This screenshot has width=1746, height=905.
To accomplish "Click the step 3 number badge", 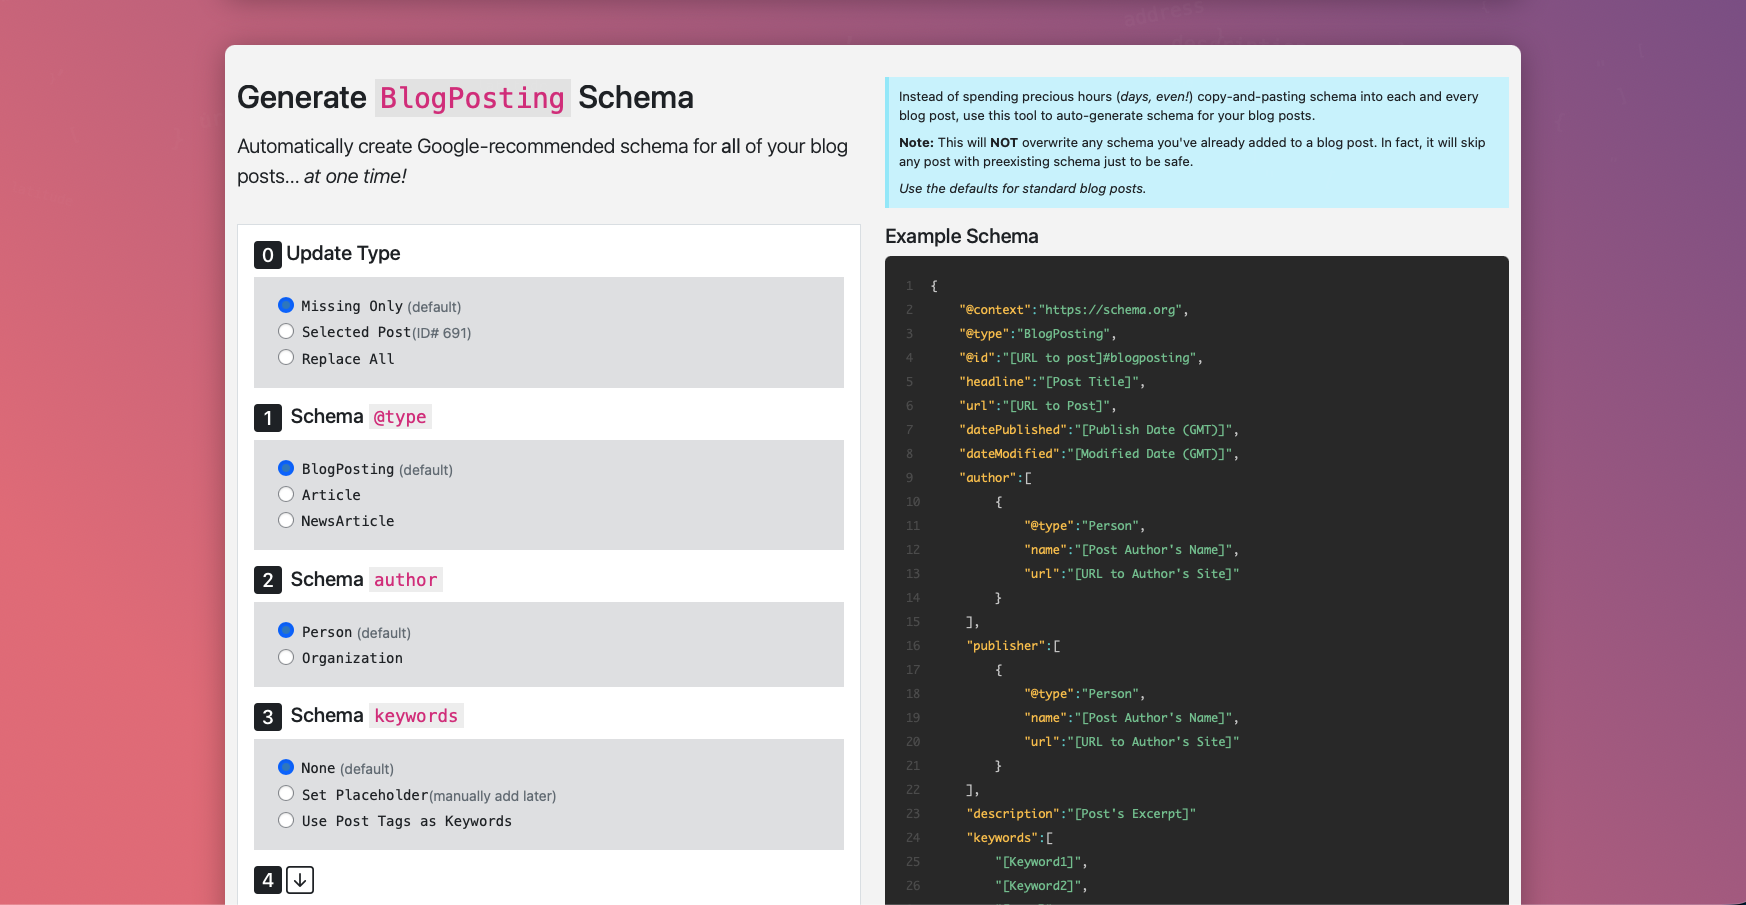I will coord(267,717).
